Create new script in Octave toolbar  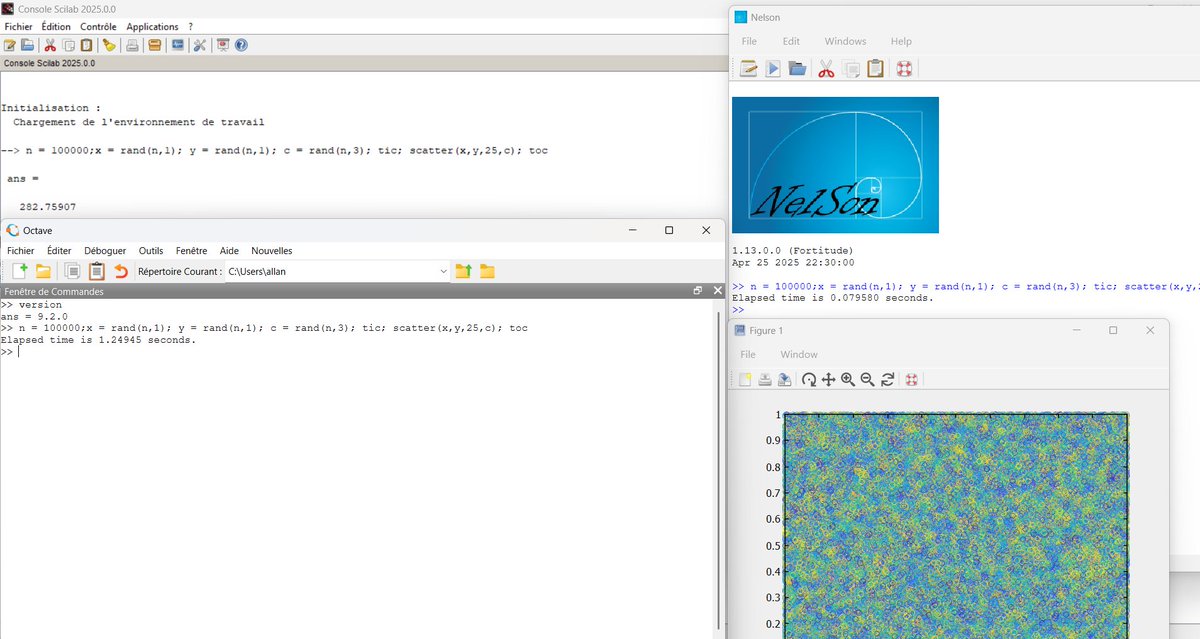[x=20, y=271]
